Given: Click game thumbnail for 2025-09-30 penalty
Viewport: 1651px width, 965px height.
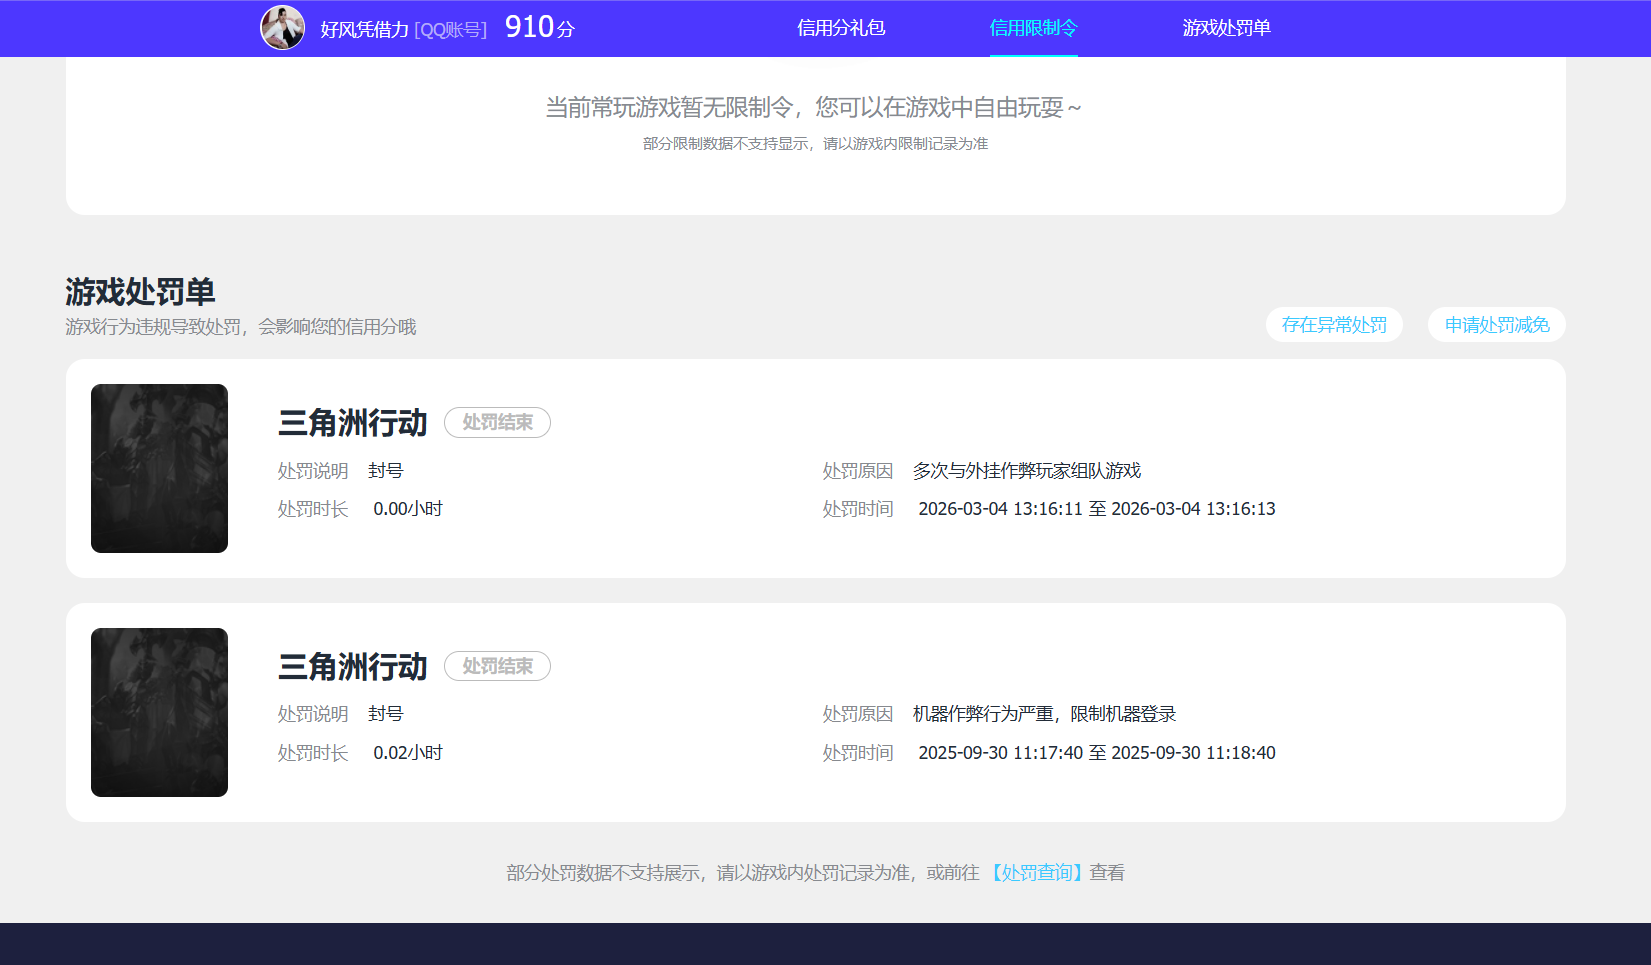Looking at the screenshot, I should coord(159,712).
